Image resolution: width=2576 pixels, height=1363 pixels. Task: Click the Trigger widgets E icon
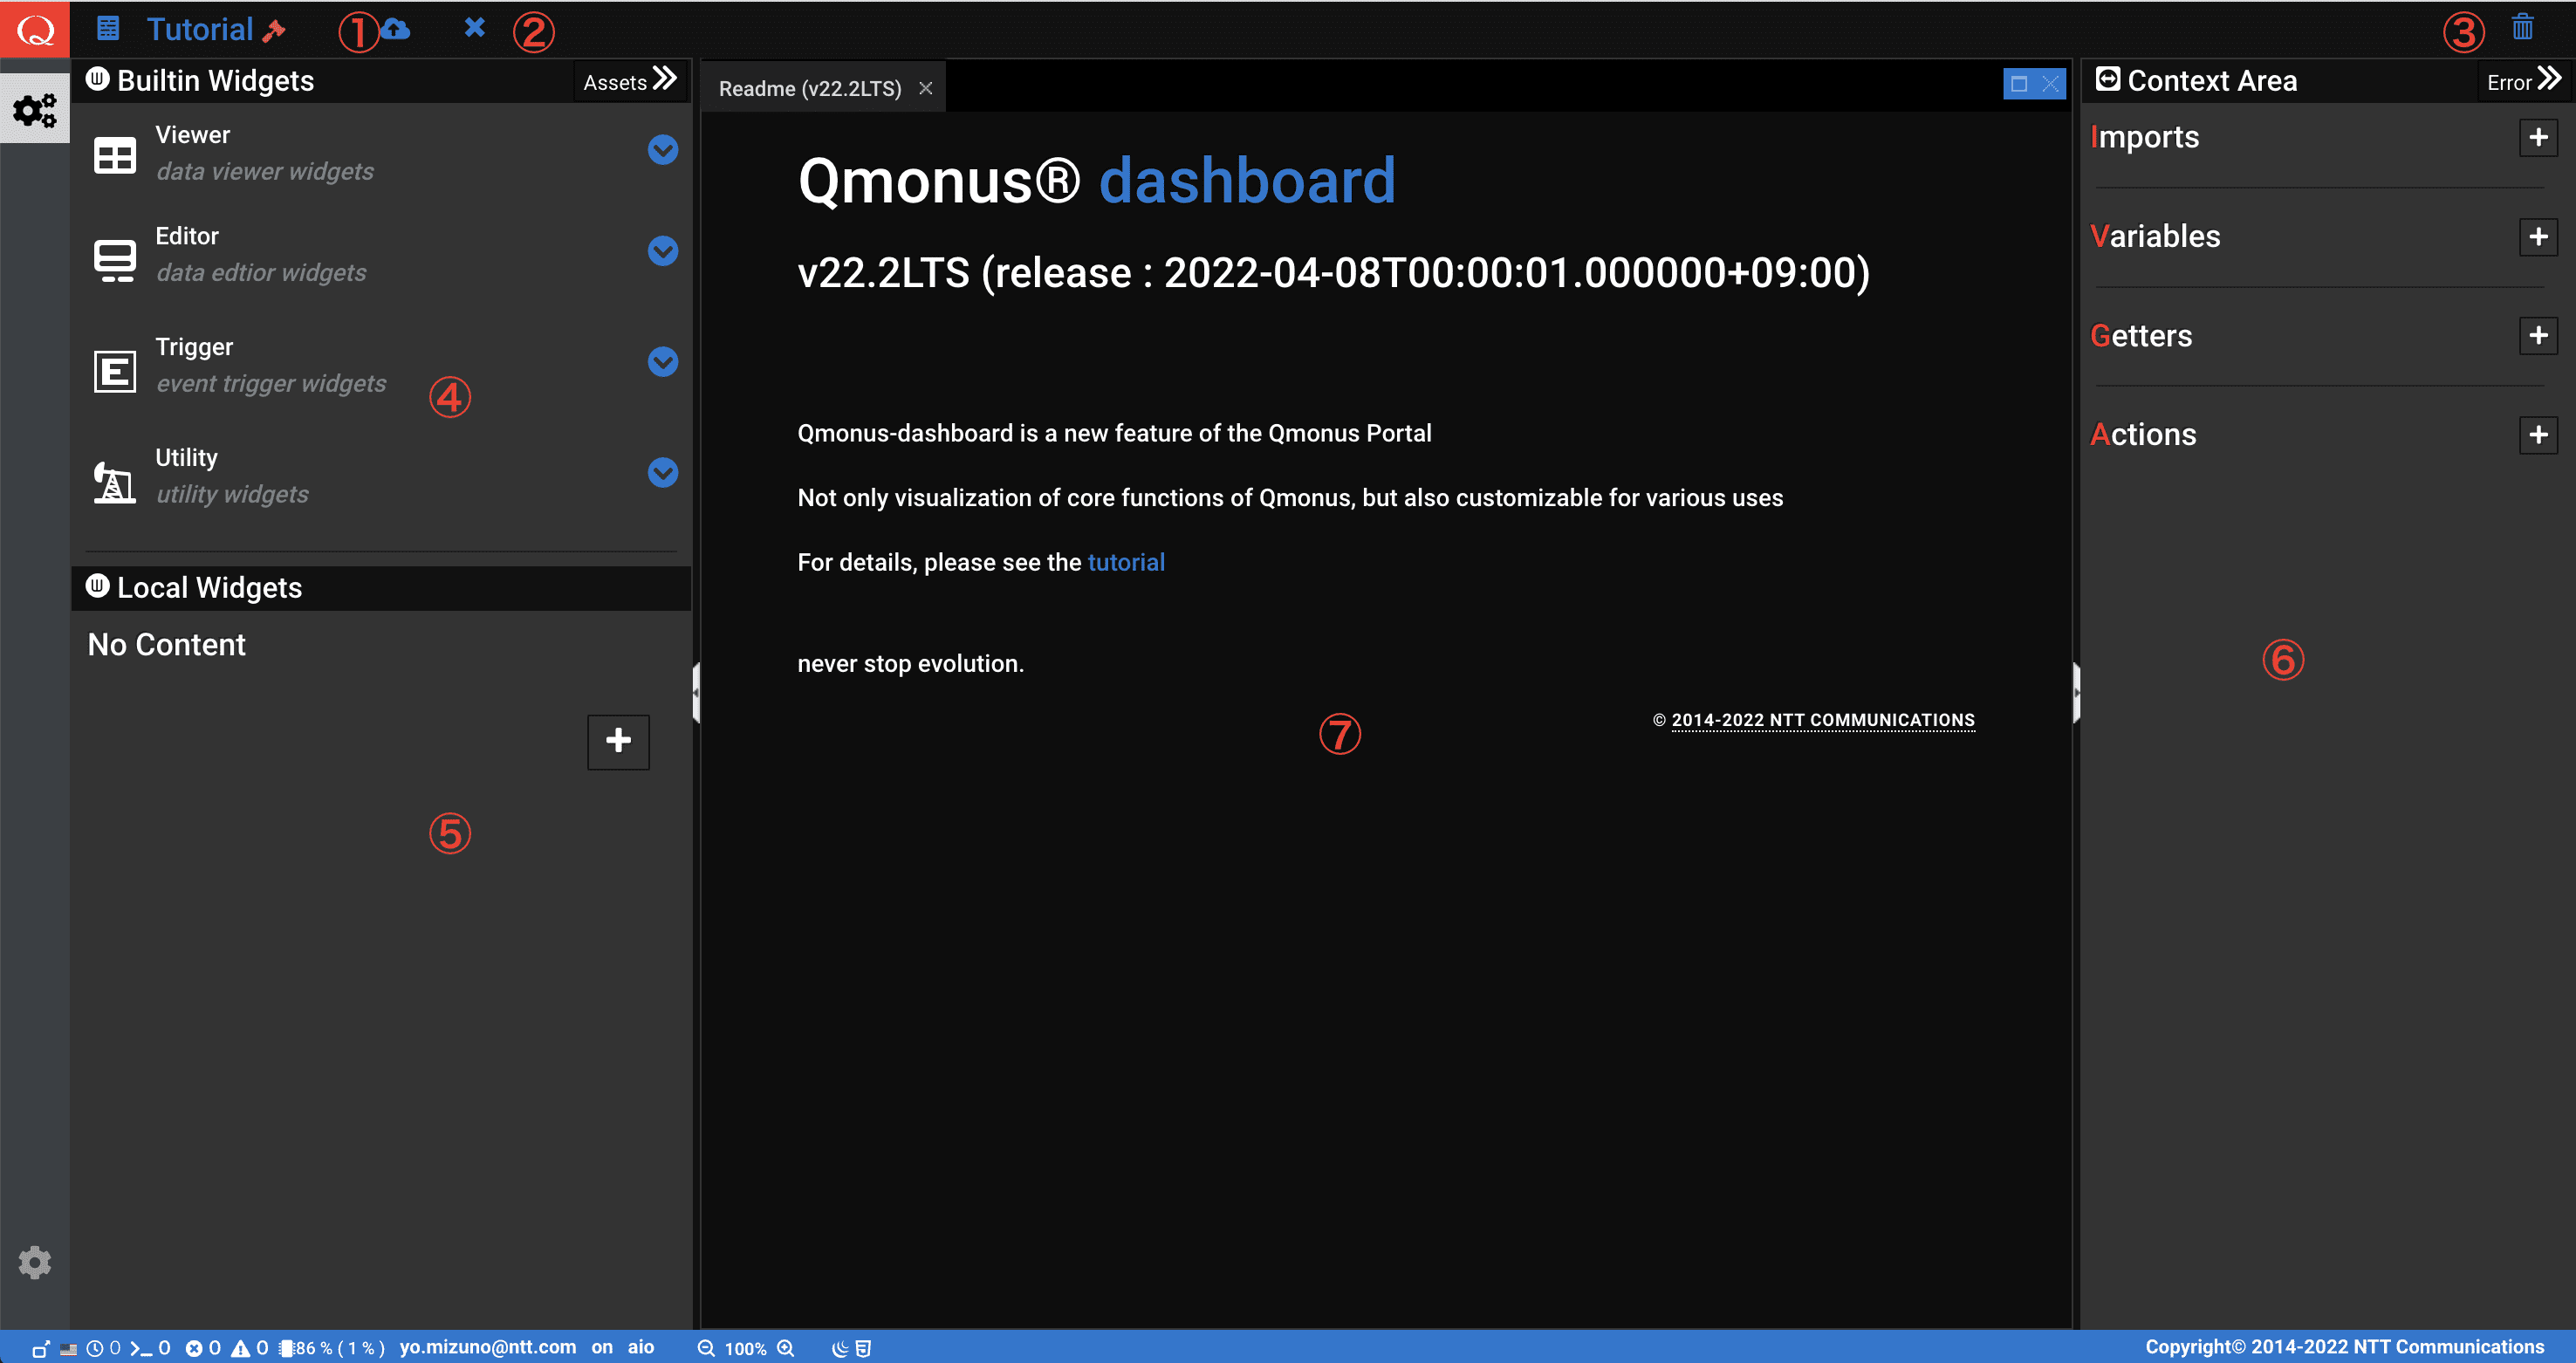[115, 371]
